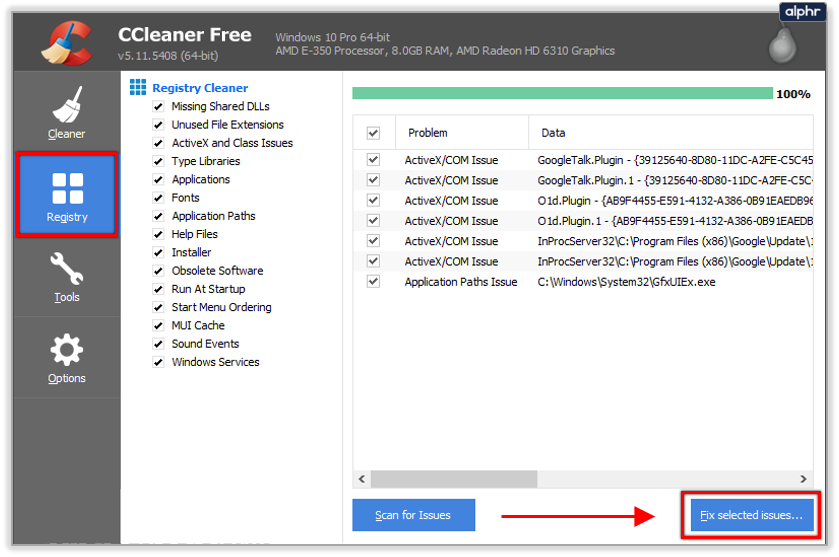839x557 pixels.
Task: Toggle the Application Paths checkbox
Action: pos(158,216)
